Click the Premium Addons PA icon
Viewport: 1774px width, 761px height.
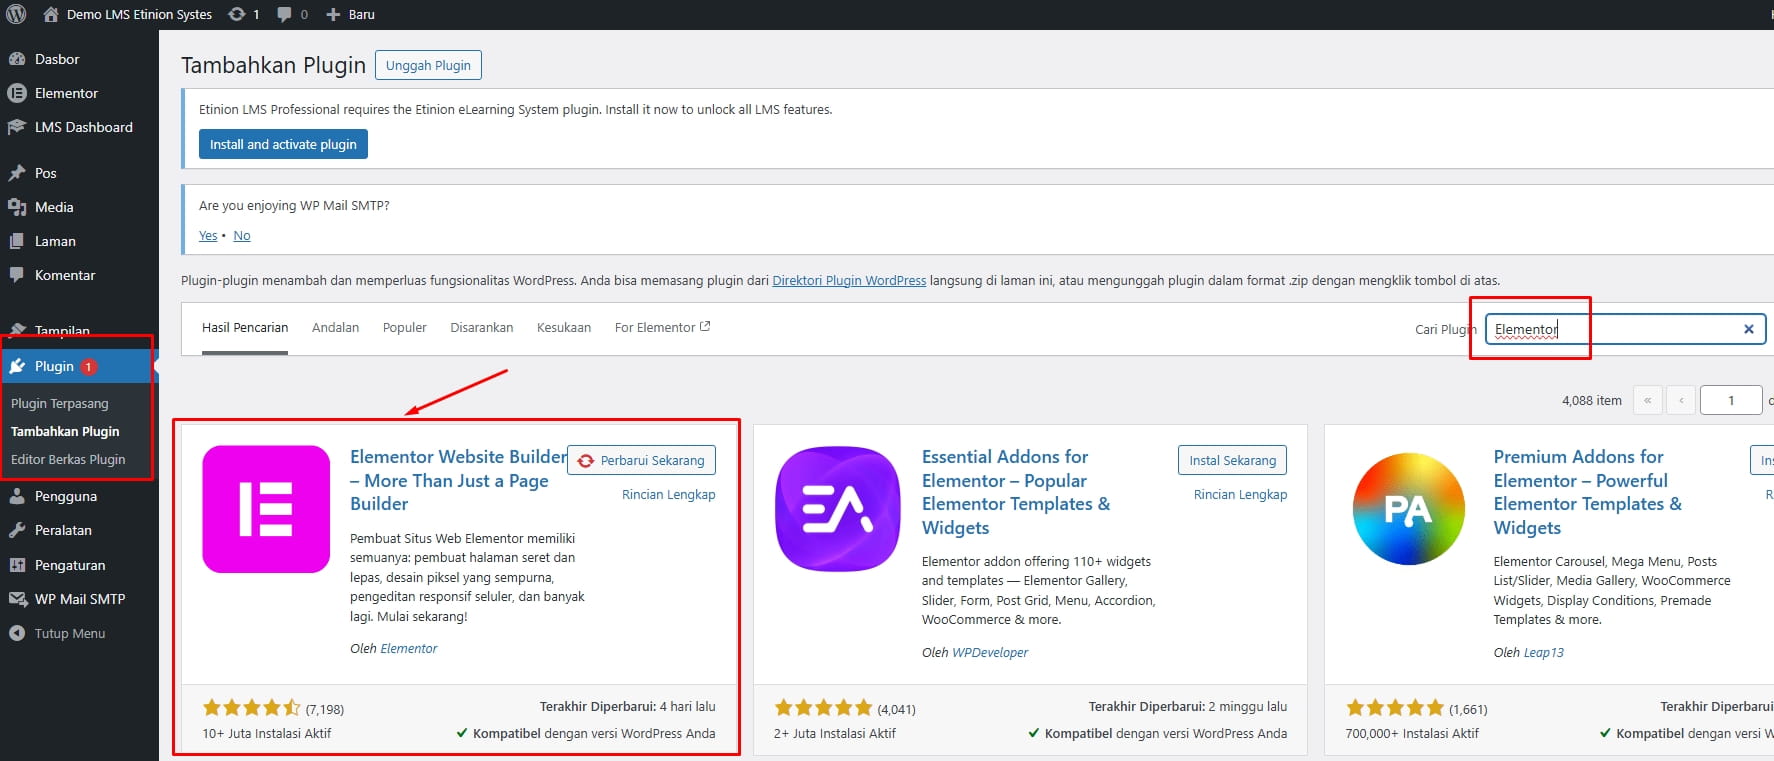pyautogui.click(x=1408, y=509)
